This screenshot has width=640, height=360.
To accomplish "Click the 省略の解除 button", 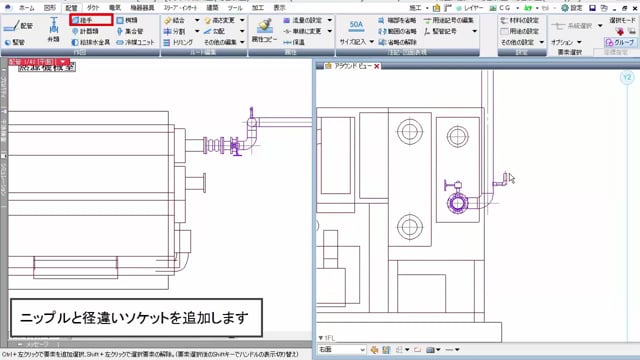I will (x=397, y=42).
